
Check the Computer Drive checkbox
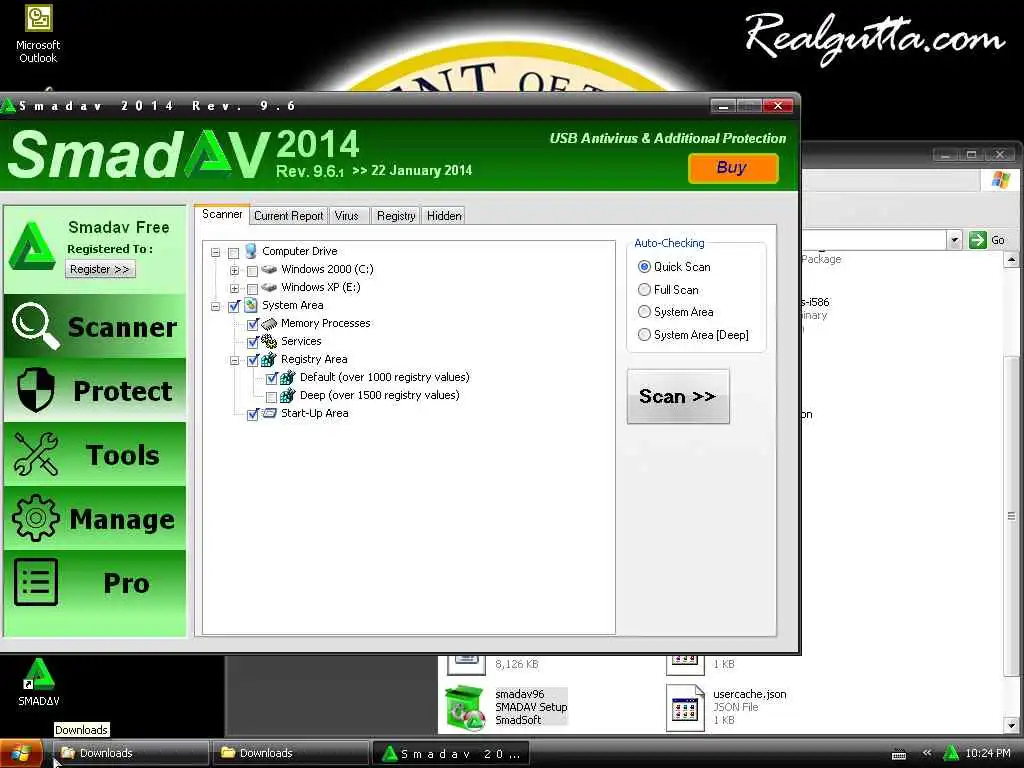coord(234,253)
